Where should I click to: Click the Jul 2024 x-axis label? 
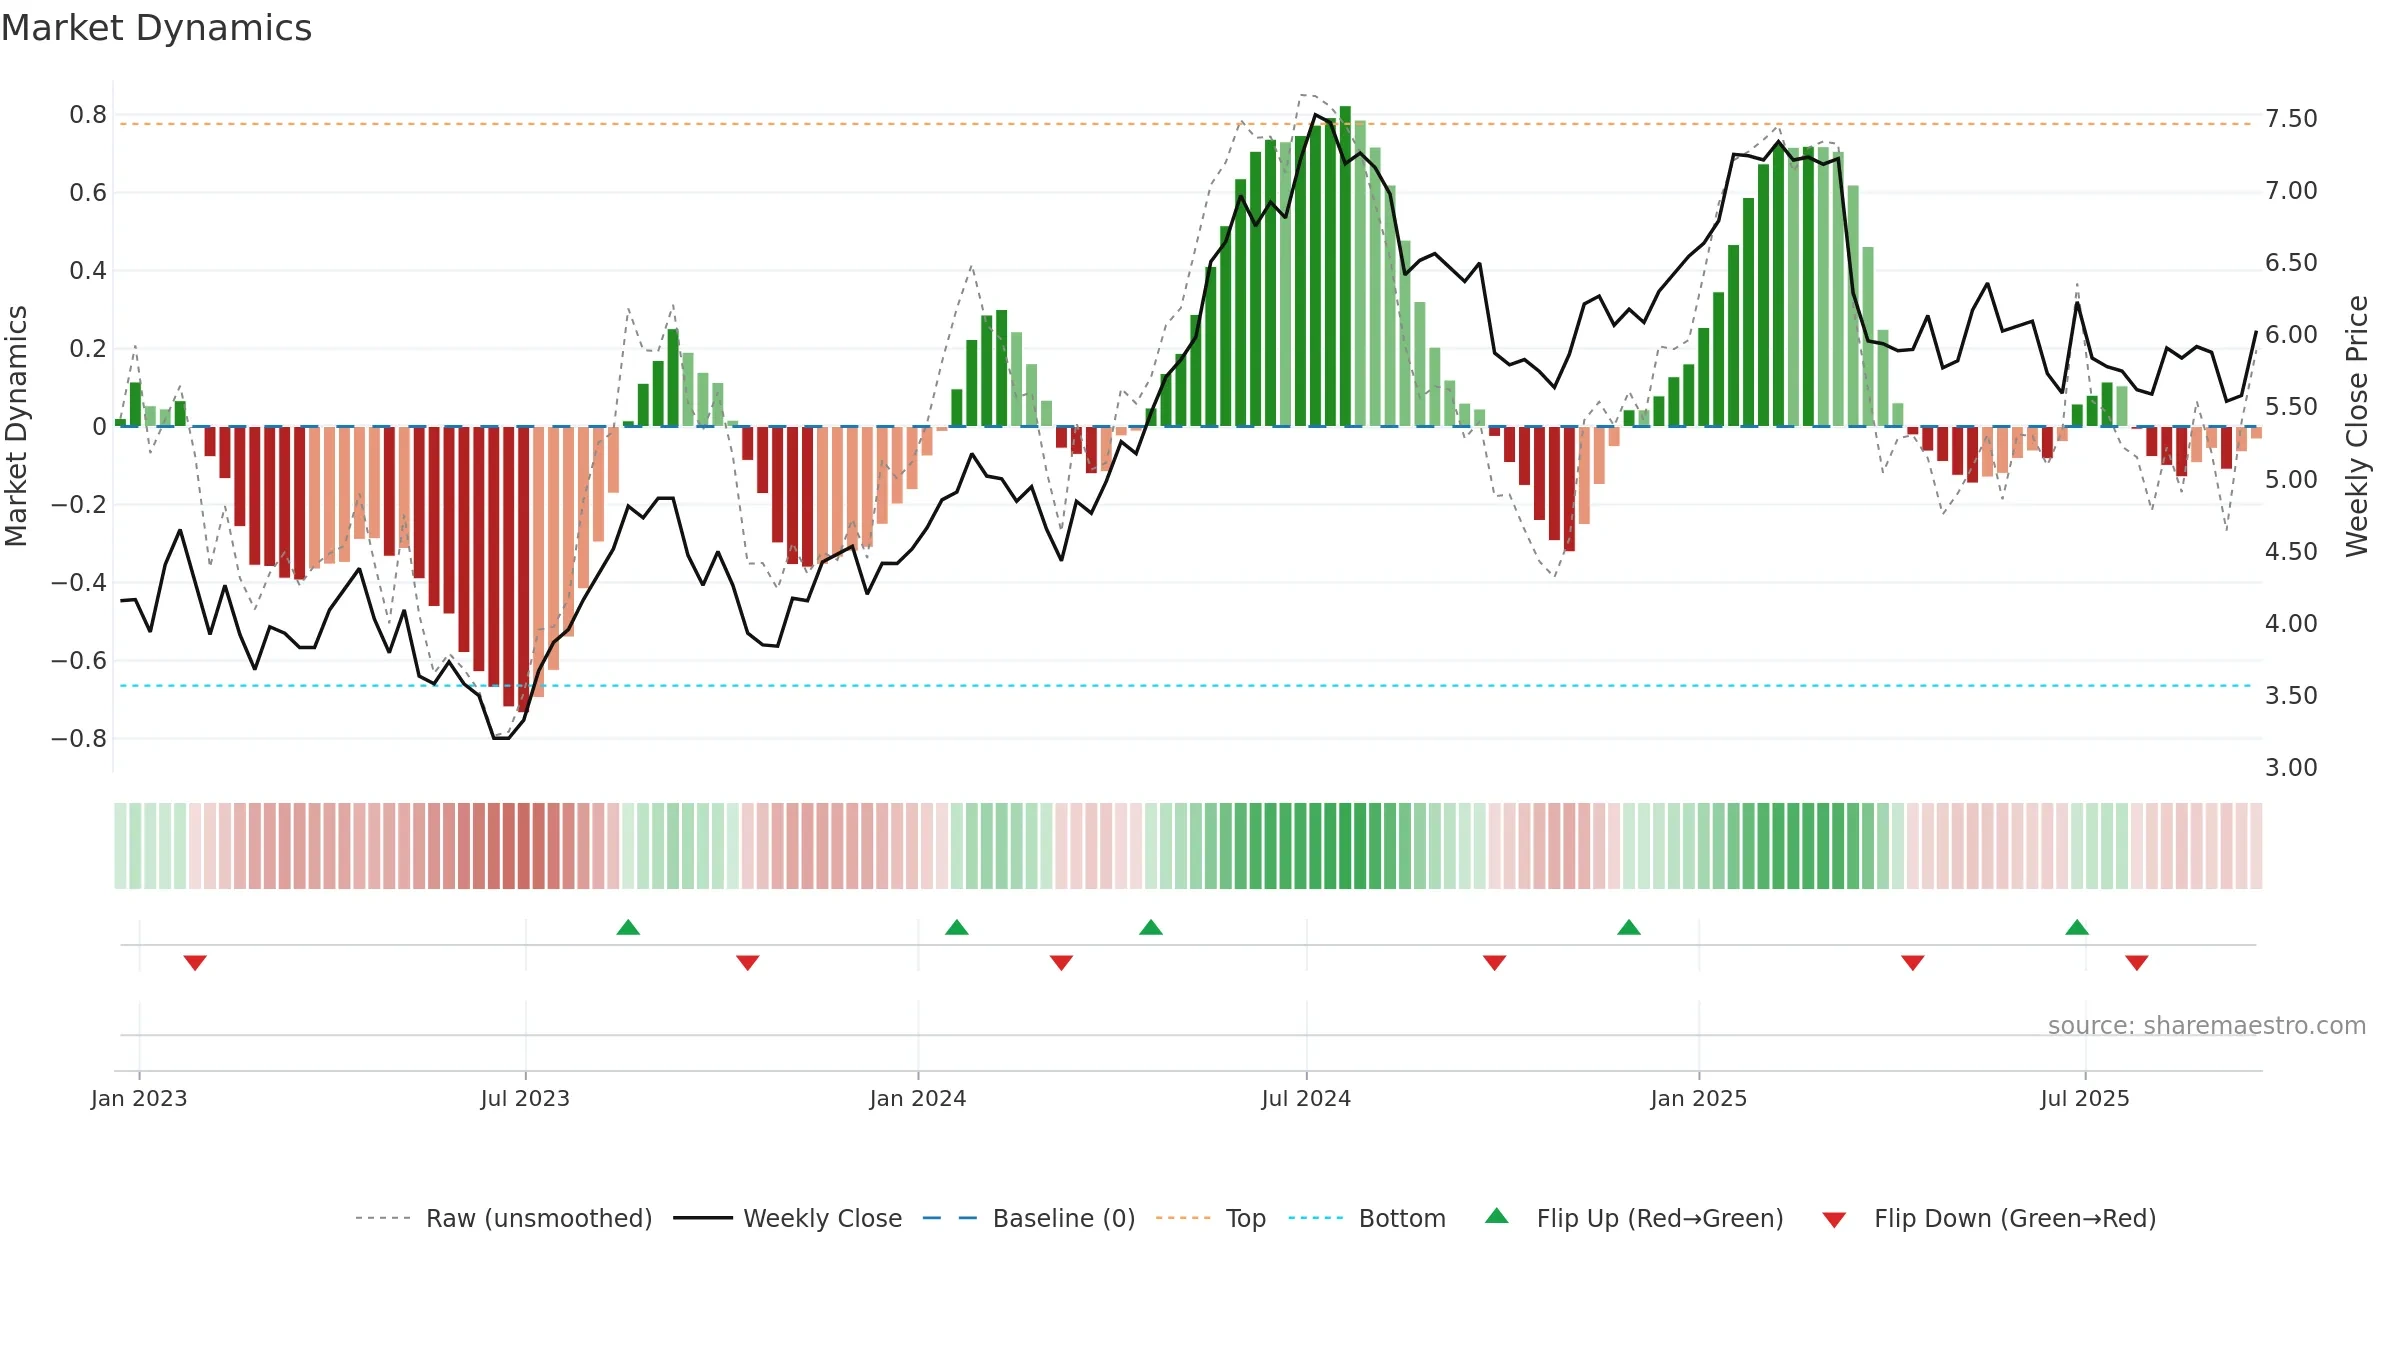pyautogui.click(x=1306, y=1098)
